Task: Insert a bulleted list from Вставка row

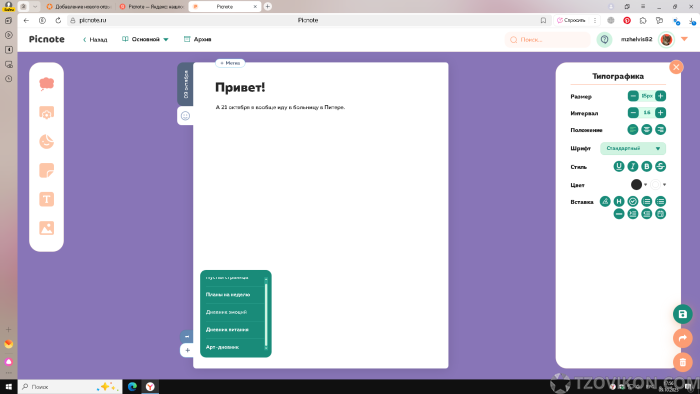Action: [661, 202]
